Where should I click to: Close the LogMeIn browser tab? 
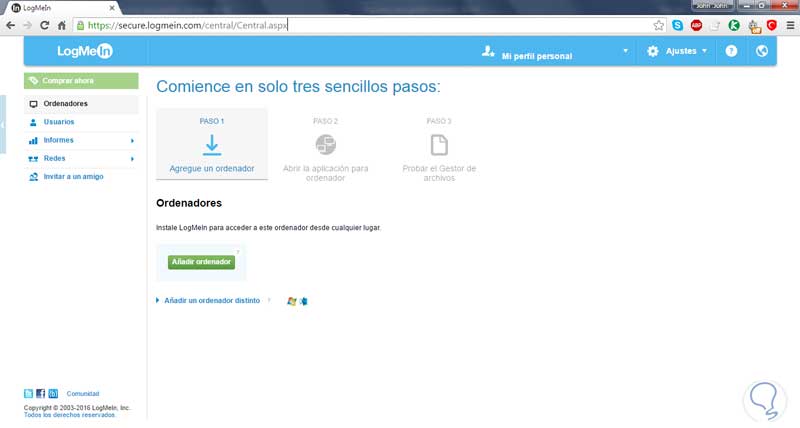coord(112,8)
